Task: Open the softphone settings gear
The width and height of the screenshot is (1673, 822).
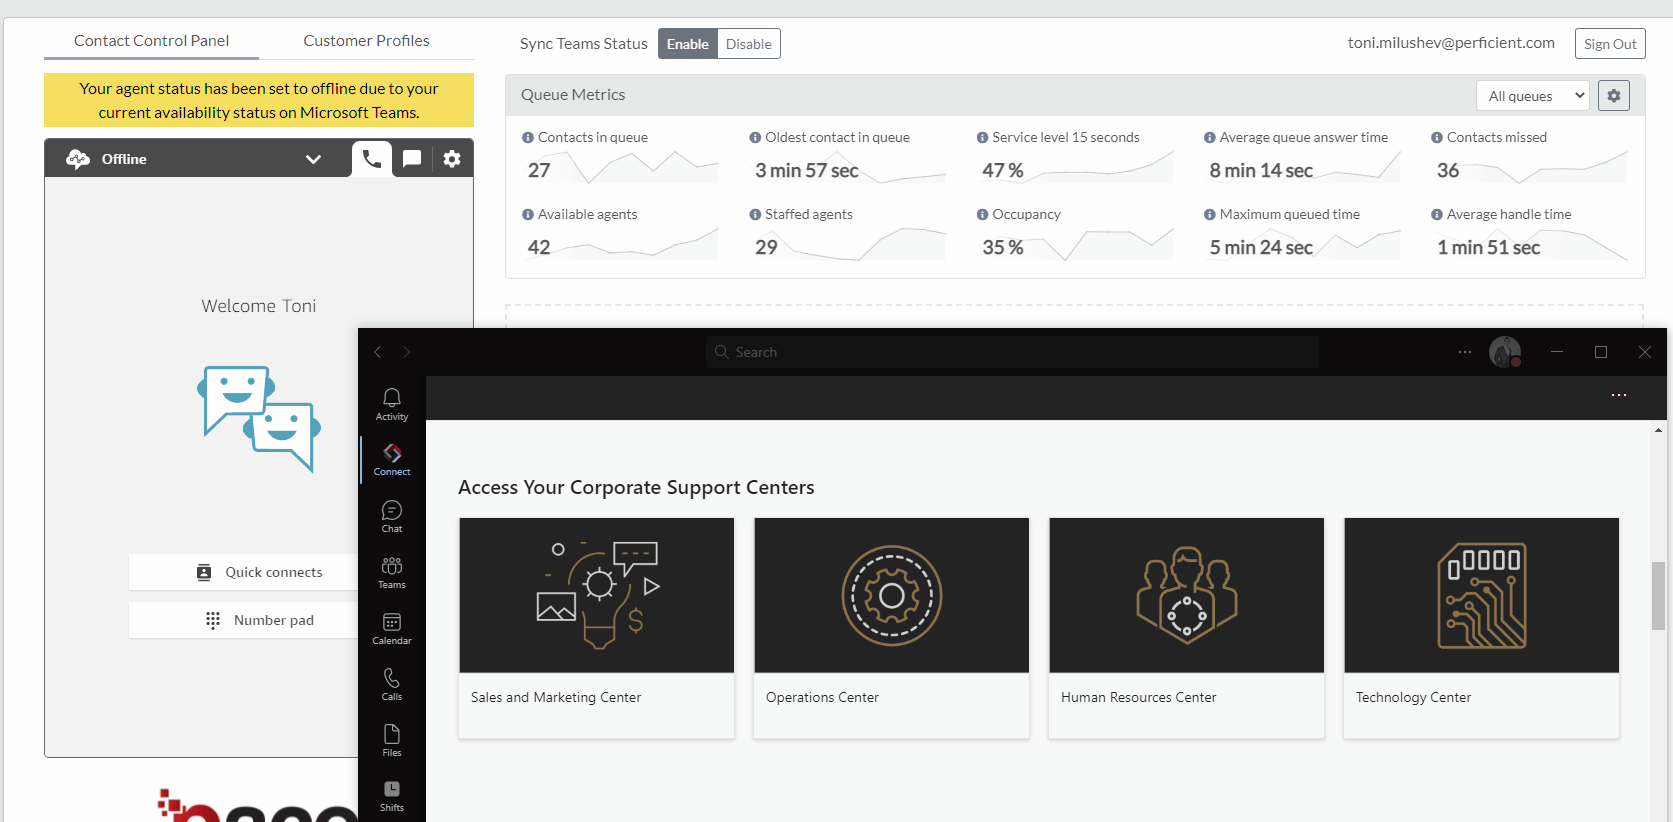Action: click(452, 158)
